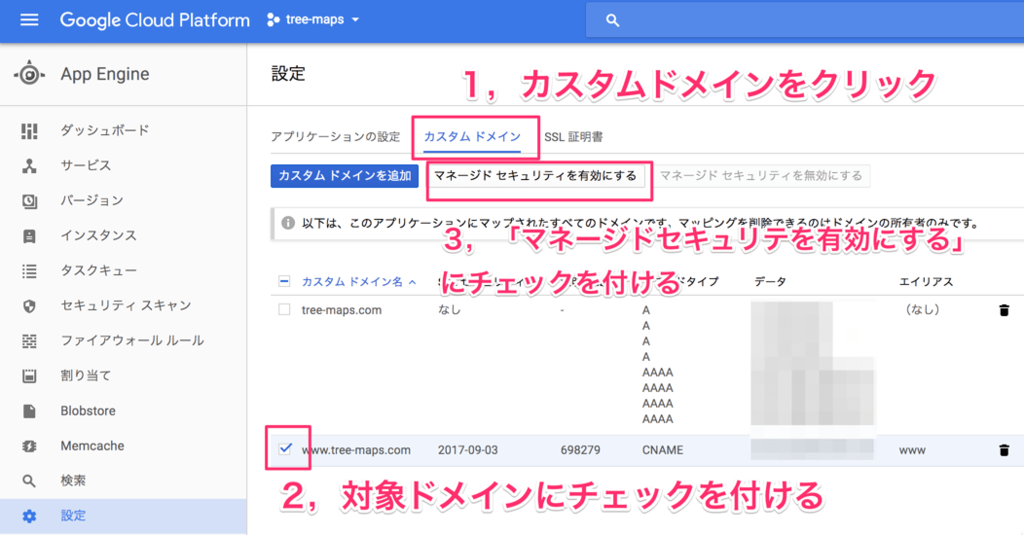Click the Memcache chip icon
The height and width of the screenshot is (535, 1024).
(x=29, y=446)
